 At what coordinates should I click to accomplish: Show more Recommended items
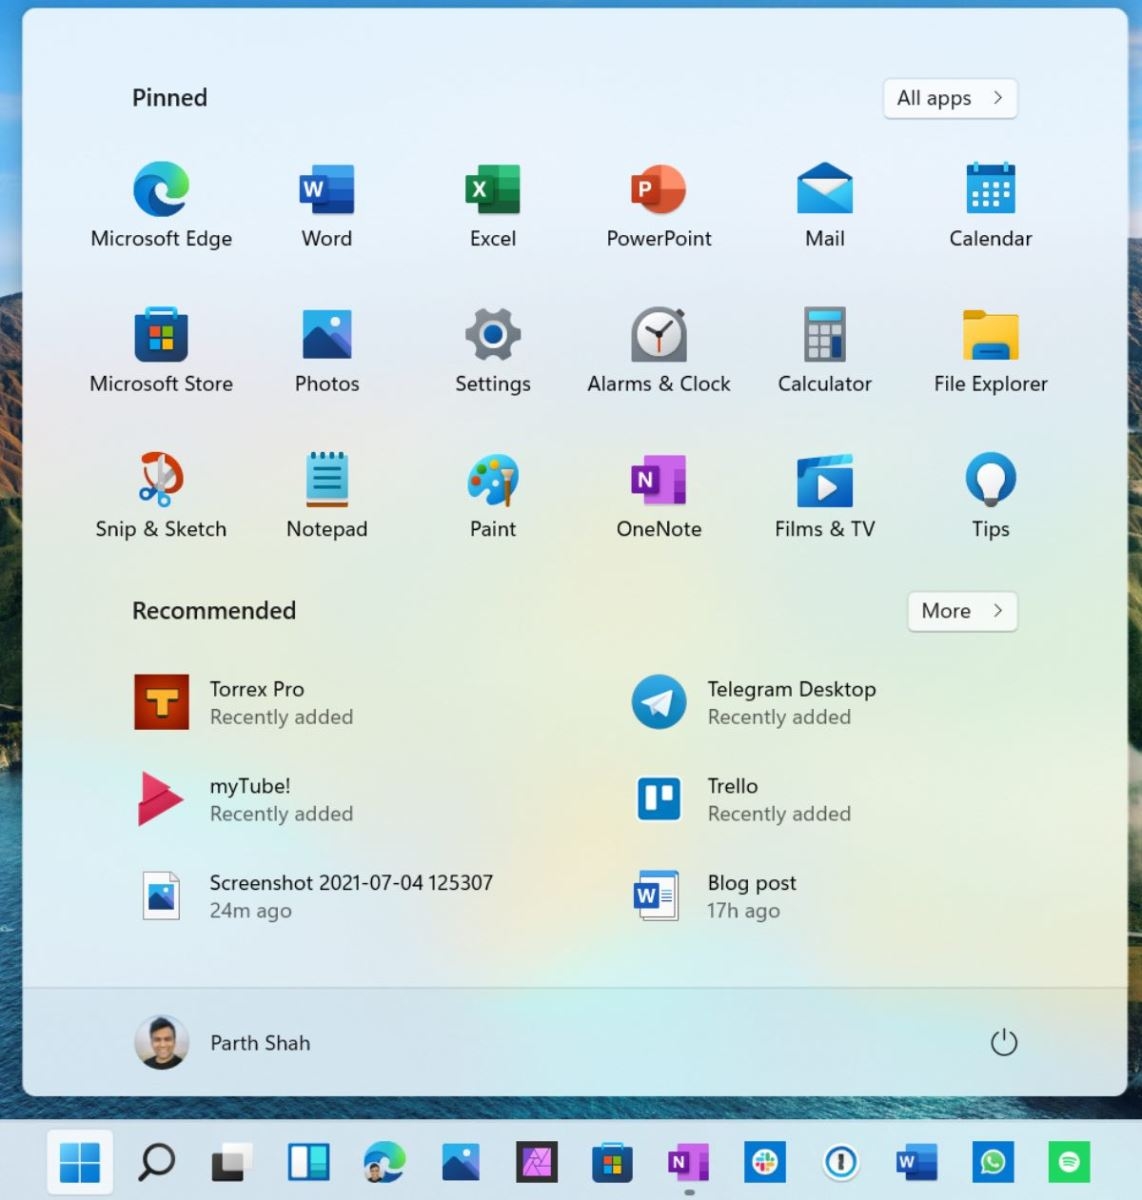click(x=961, y=611)
